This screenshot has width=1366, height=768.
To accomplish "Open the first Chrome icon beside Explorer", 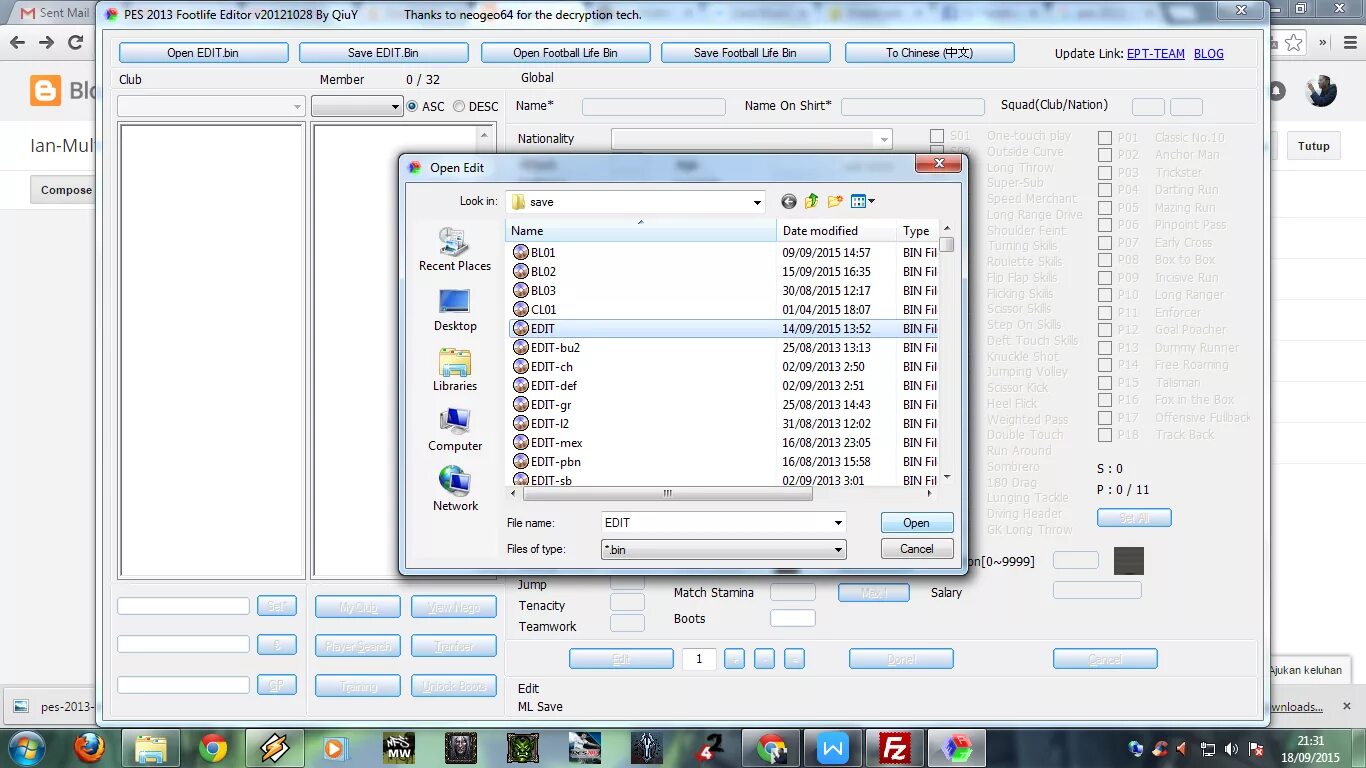I will [x=212, y=748].
